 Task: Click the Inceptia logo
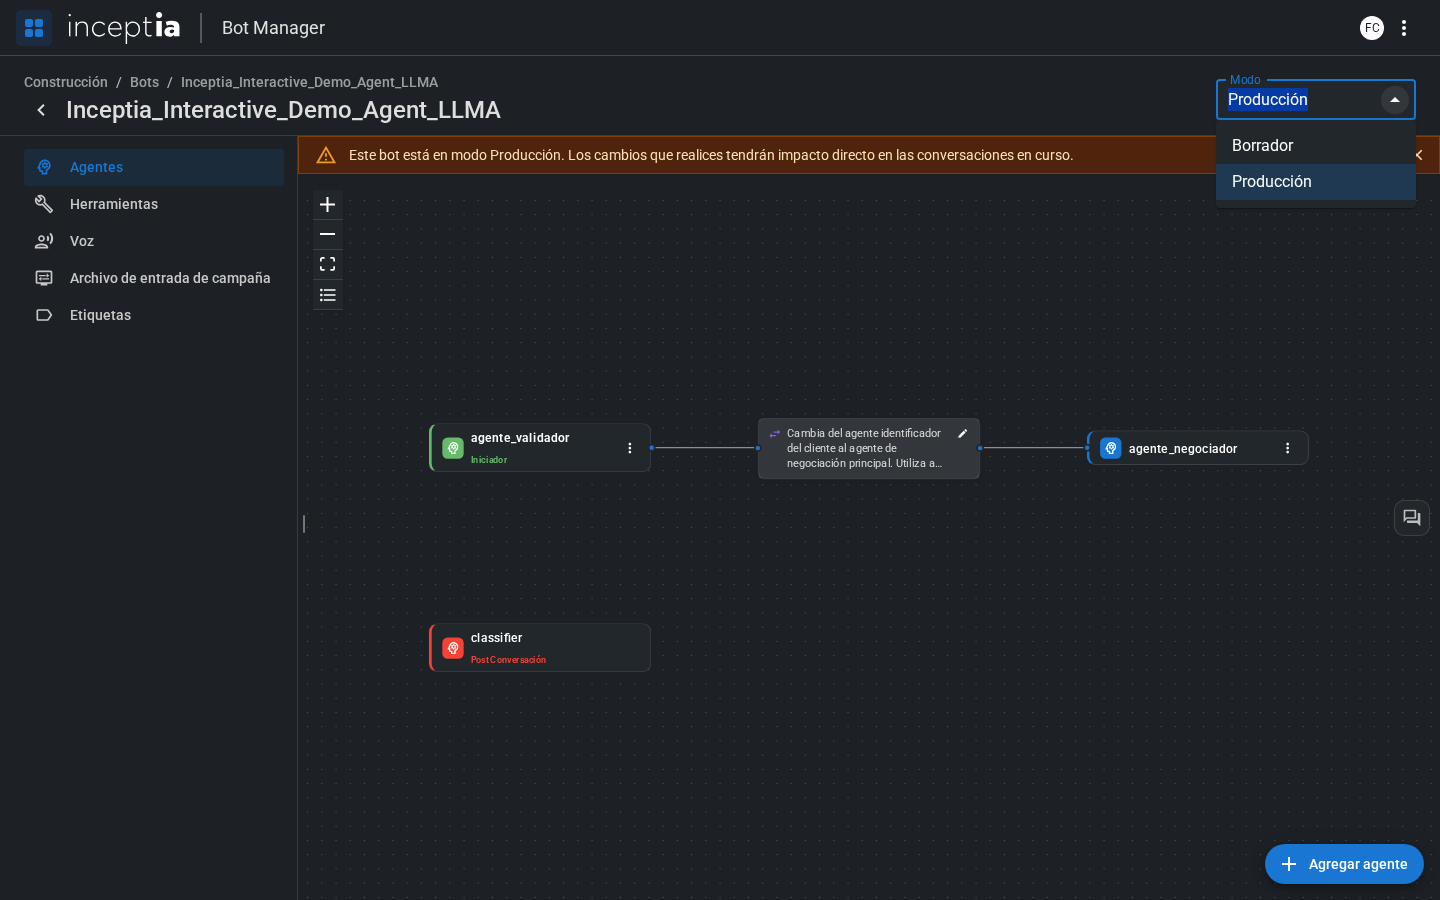(x=124, y=28)
